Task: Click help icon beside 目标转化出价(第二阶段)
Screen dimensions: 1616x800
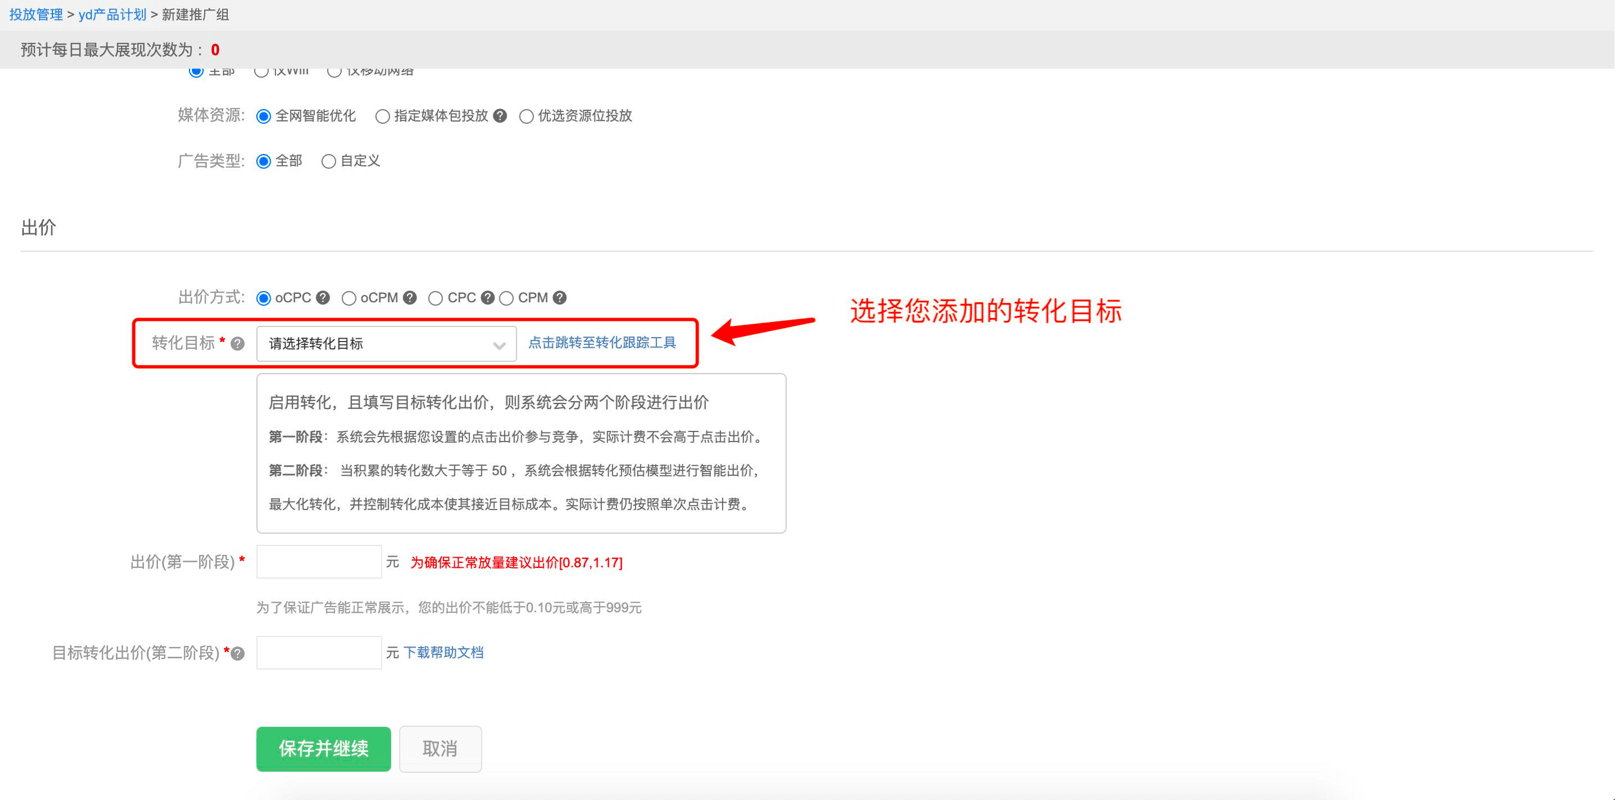Action: 238,654
